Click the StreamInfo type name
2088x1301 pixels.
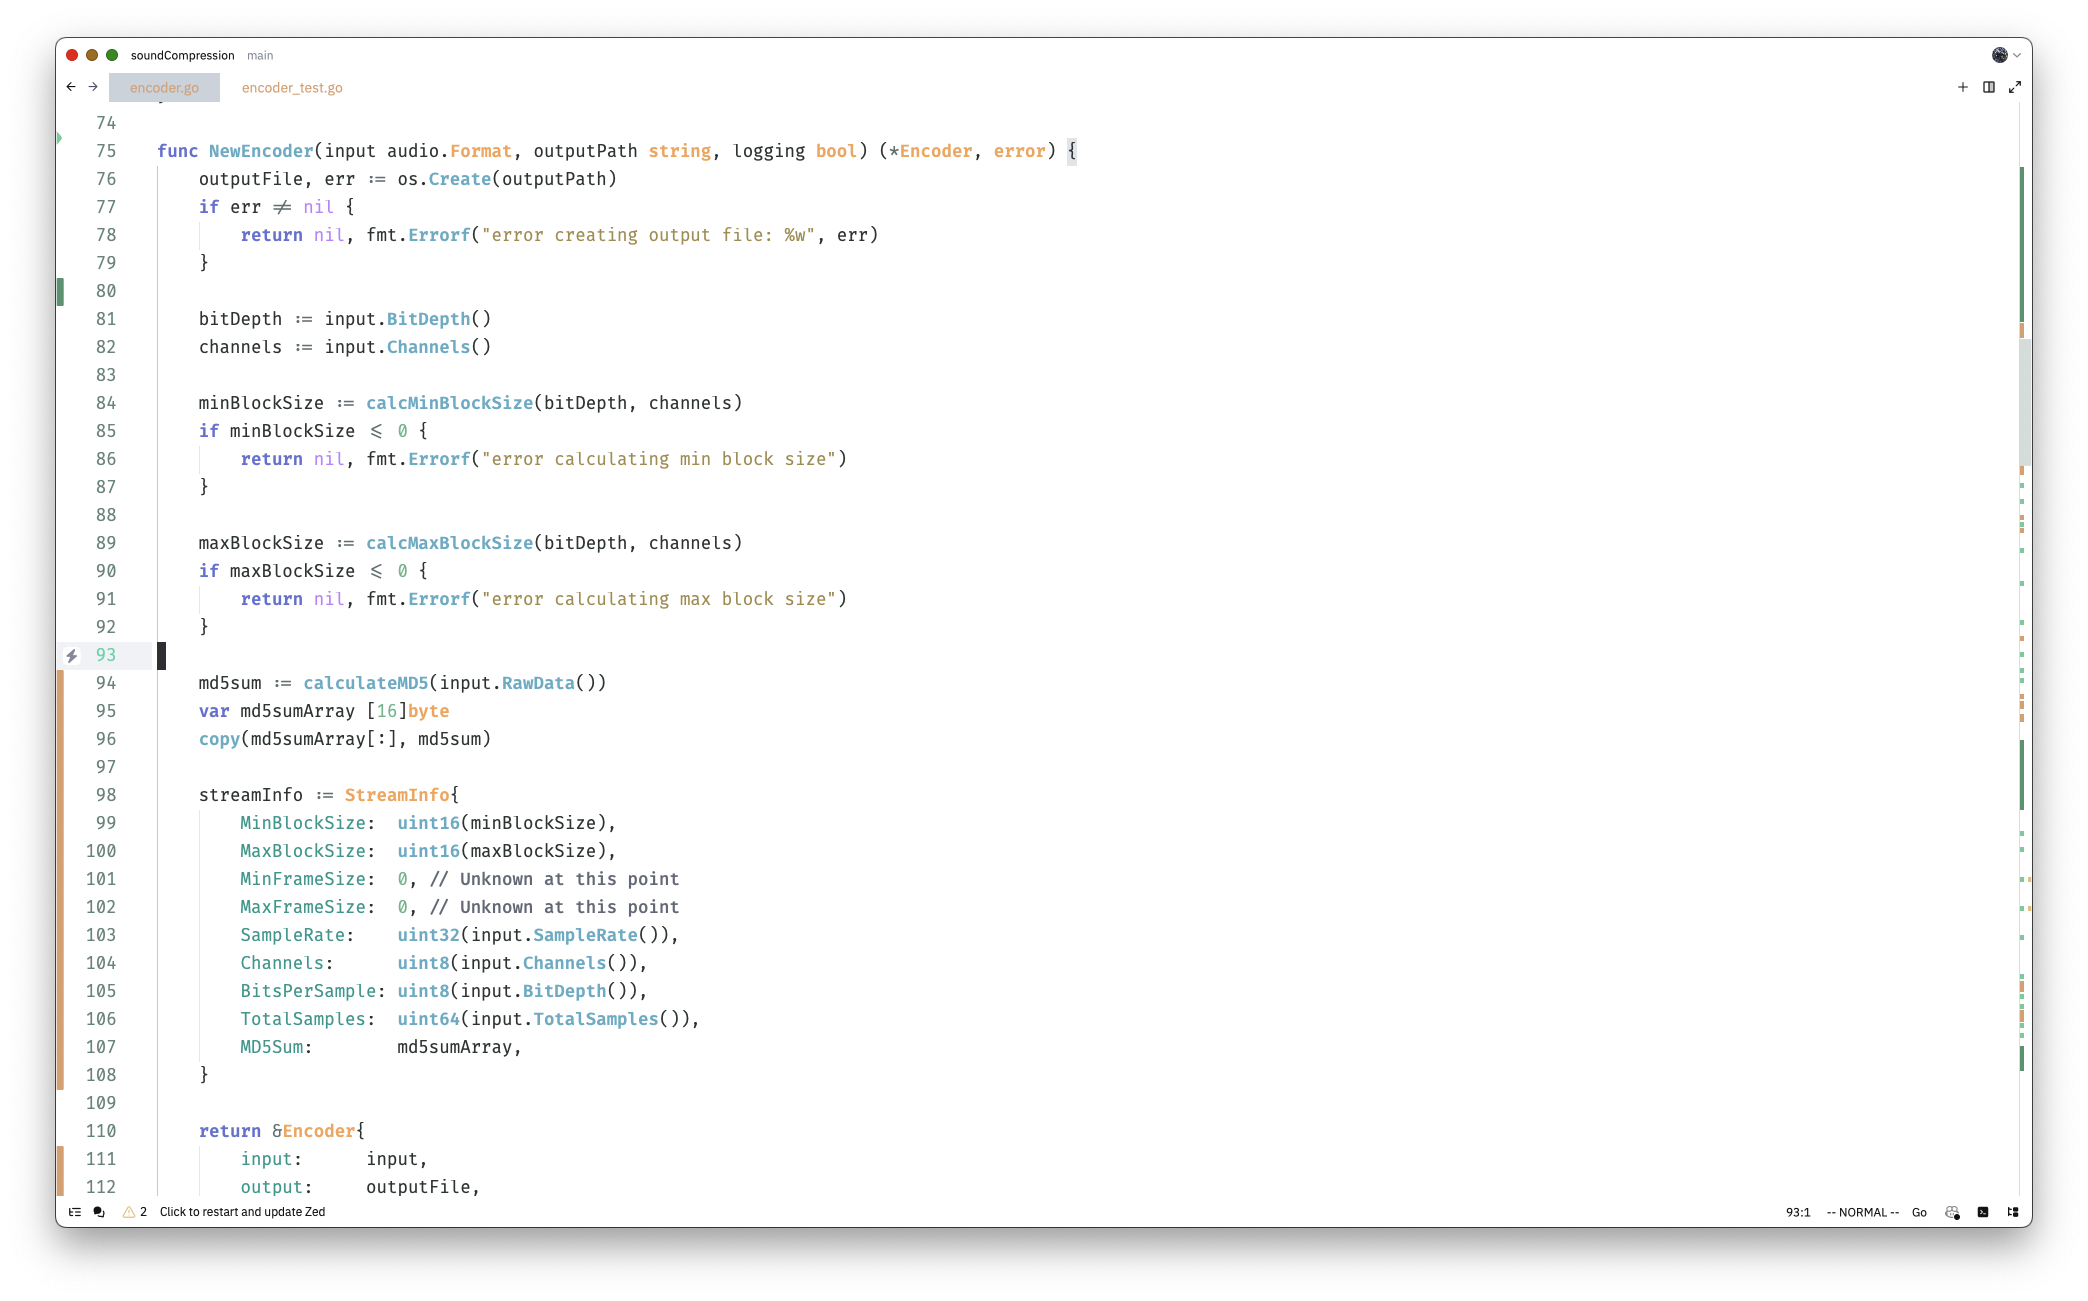(397, 795)
